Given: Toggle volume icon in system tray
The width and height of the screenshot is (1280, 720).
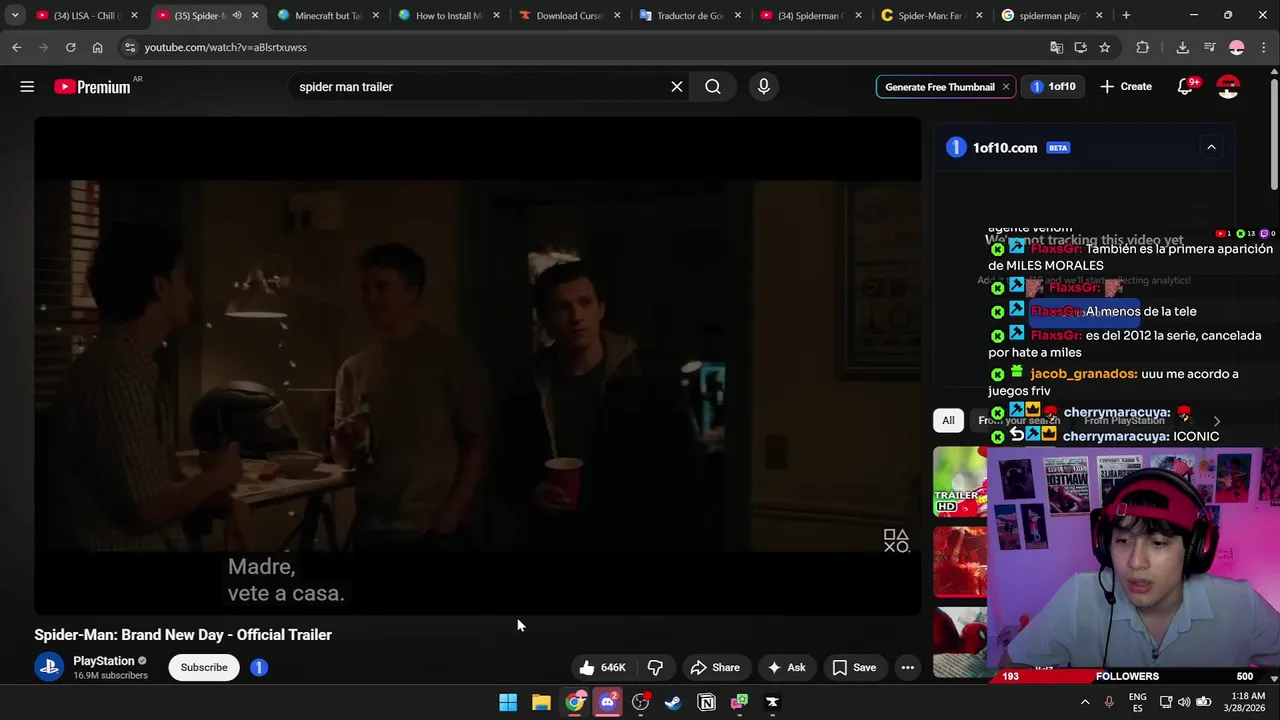Looking at the screenshot, I should click(x=1184, y=702).
